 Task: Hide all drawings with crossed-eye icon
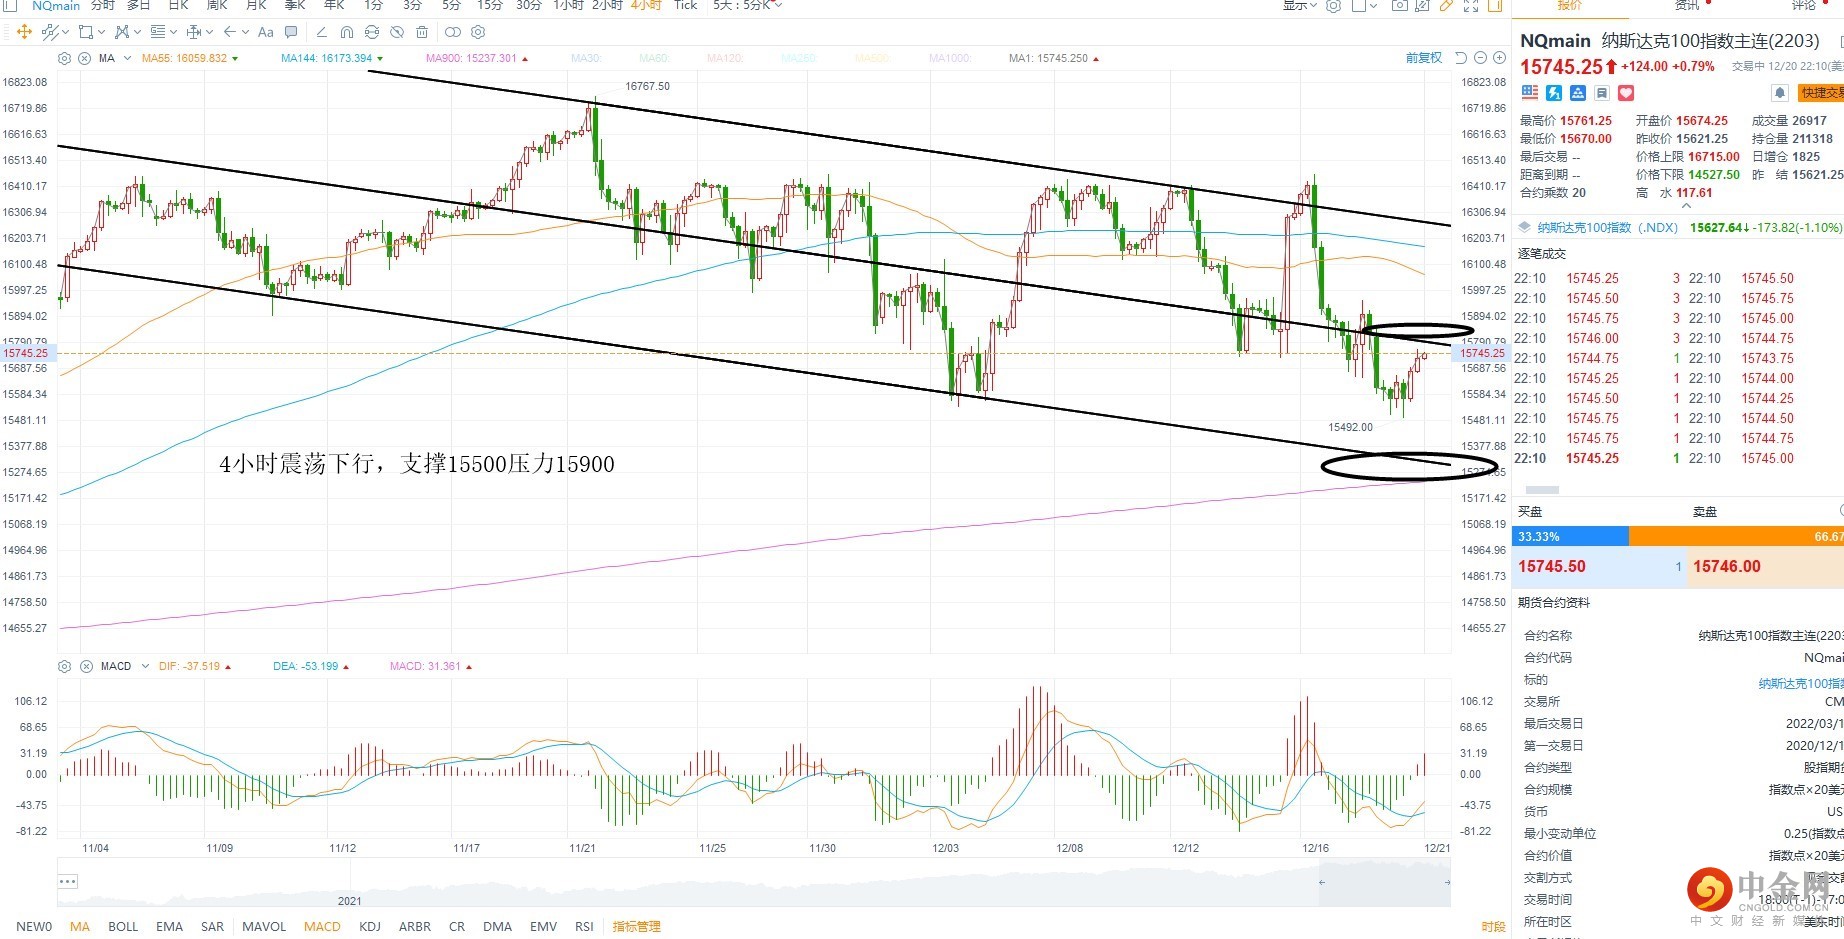[397, 32]
